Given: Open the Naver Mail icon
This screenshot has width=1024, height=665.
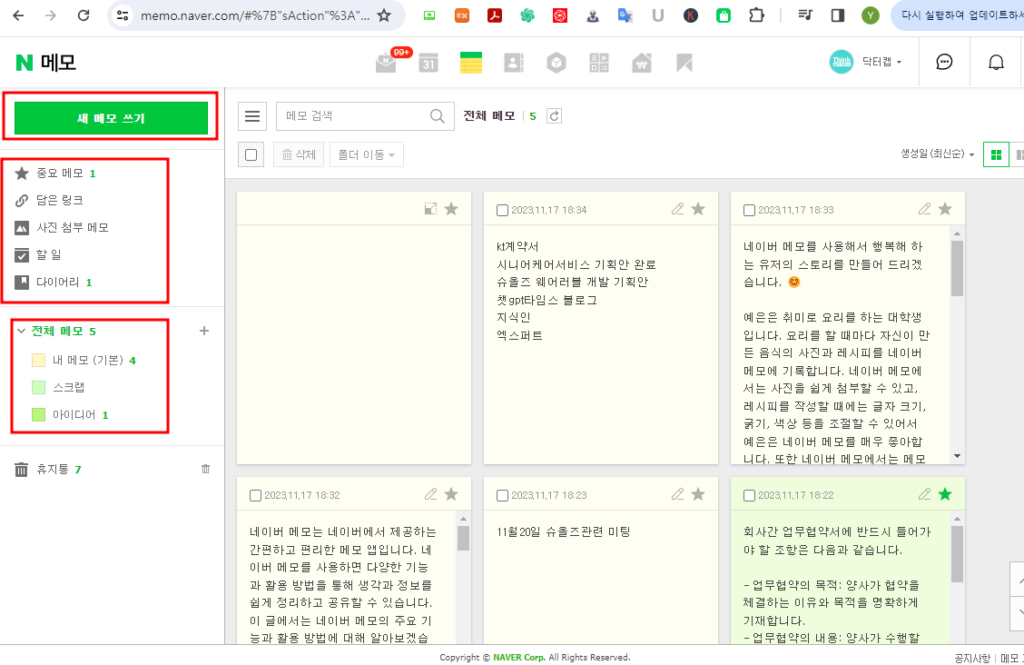Looking at the screenshot, I should pyautogui.click(x=387, y=63).
